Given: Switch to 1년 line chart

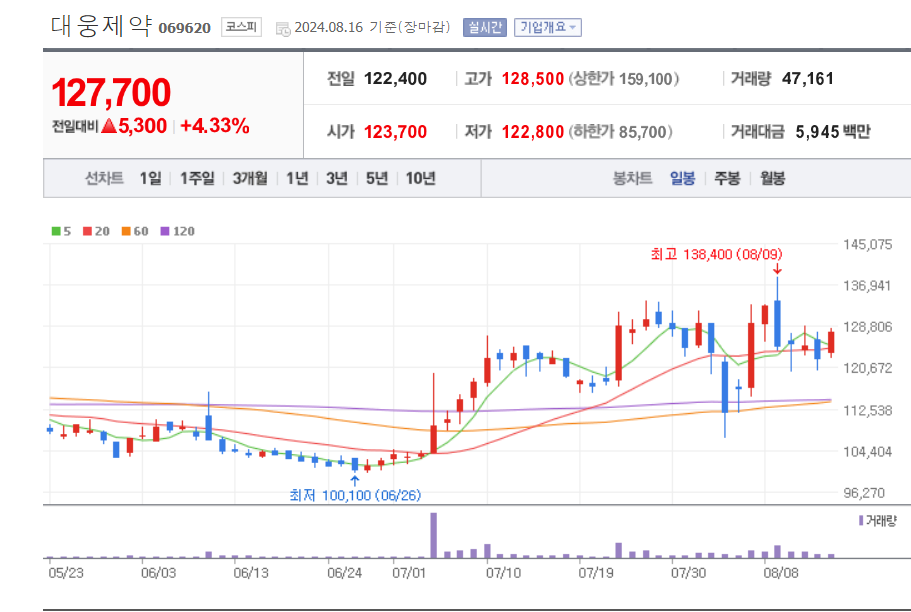Looking at the screenshot, I should [297, 178].
